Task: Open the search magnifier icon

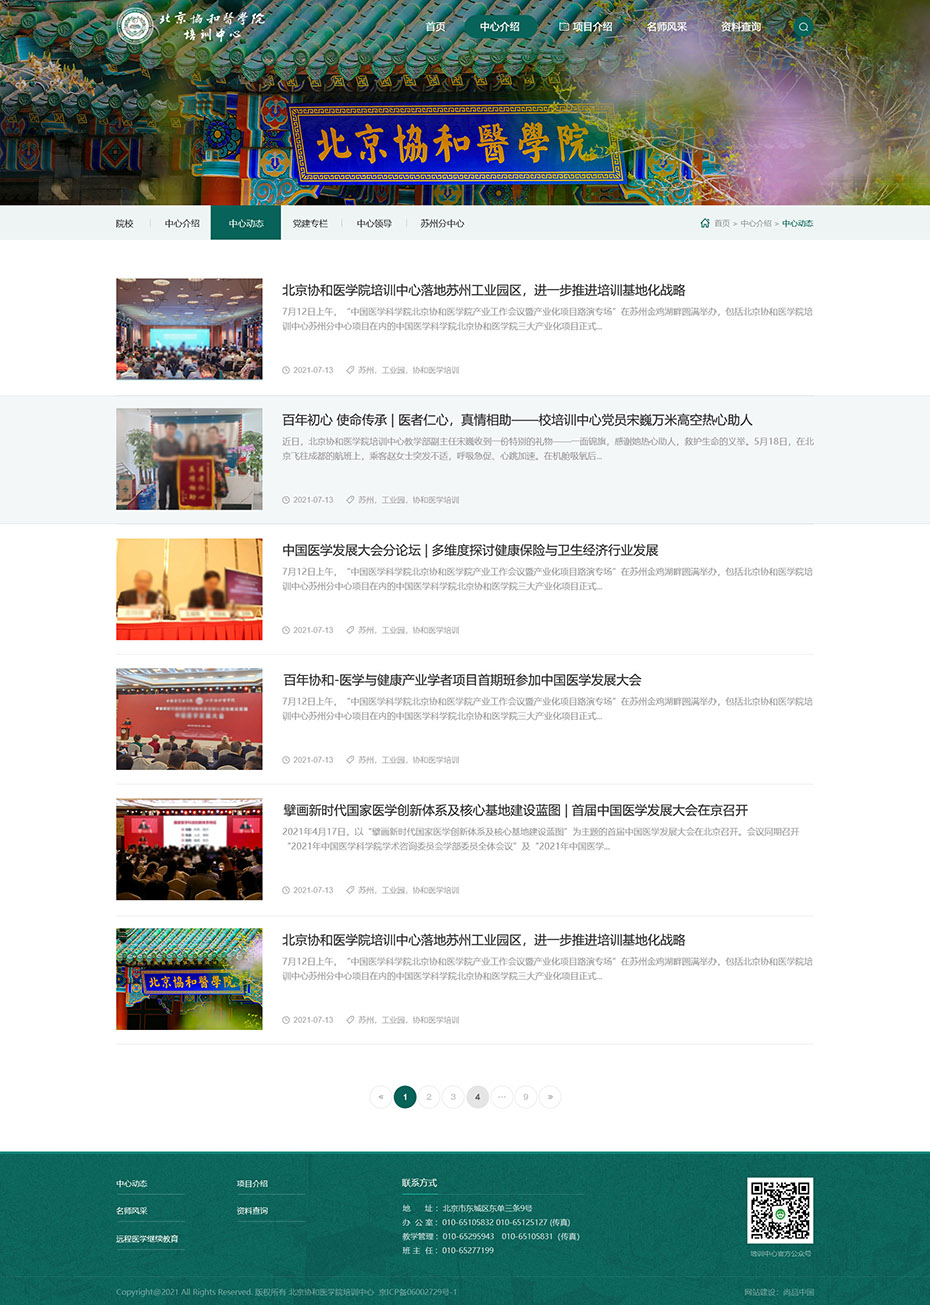Action: pyautogui.click(x=803, y=27)
